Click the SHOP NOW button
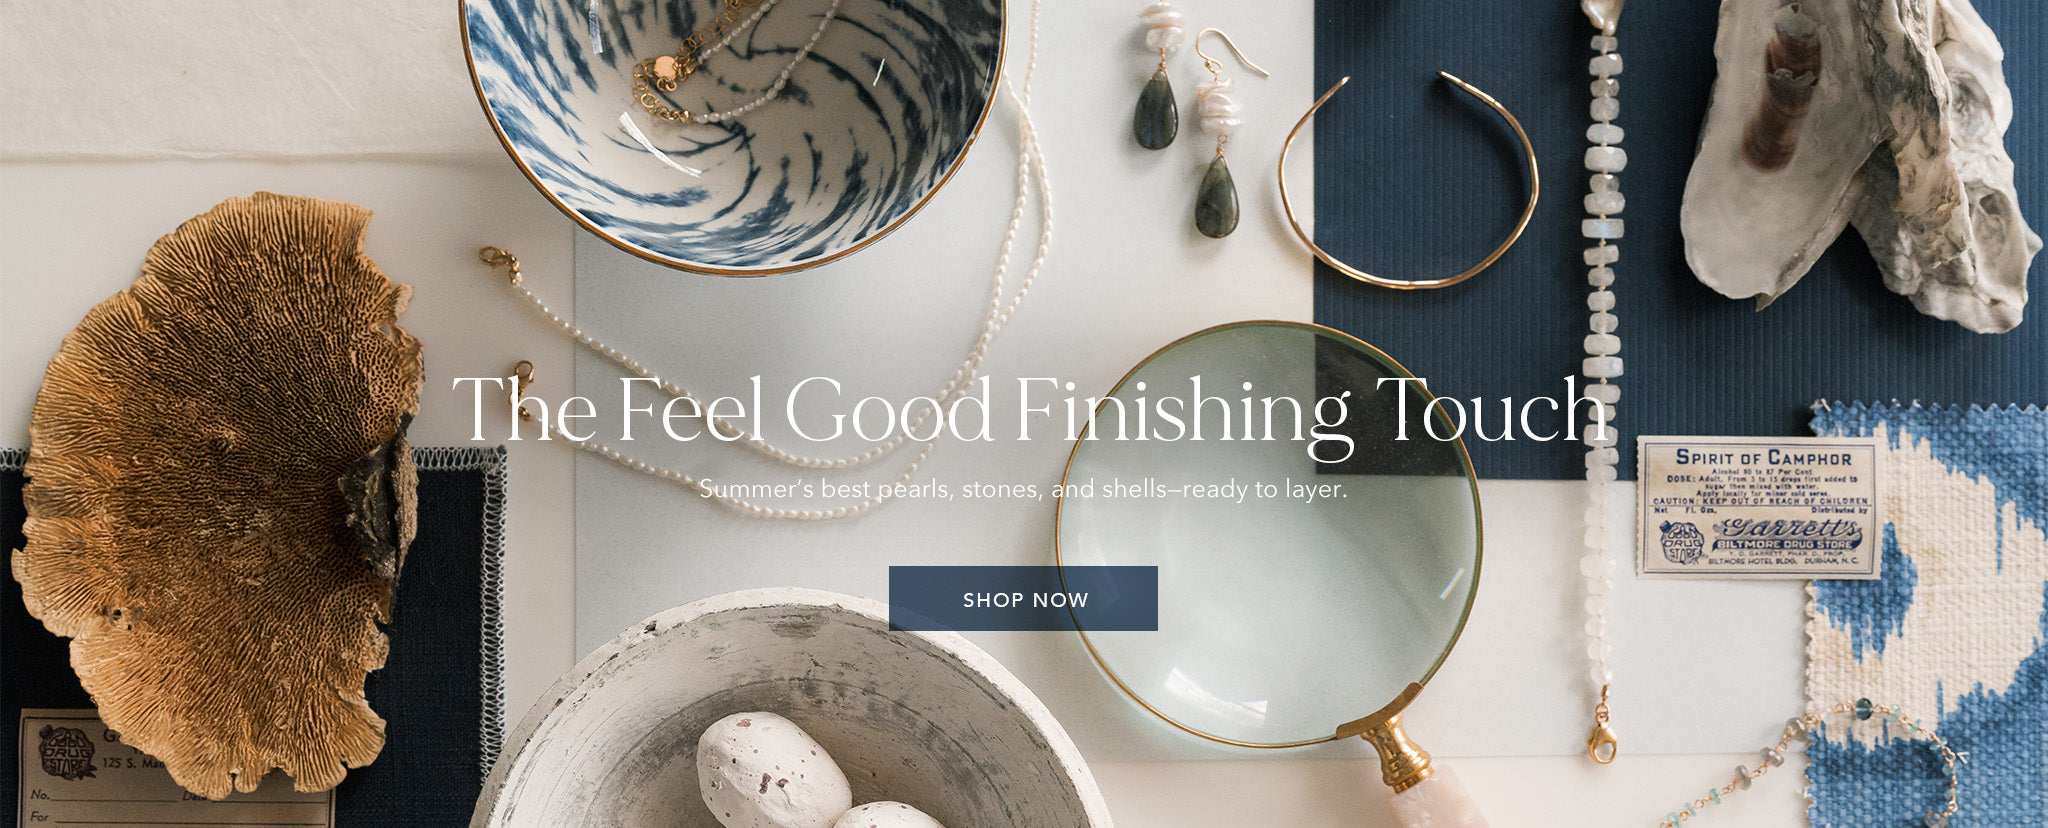 coord(1023,599)
